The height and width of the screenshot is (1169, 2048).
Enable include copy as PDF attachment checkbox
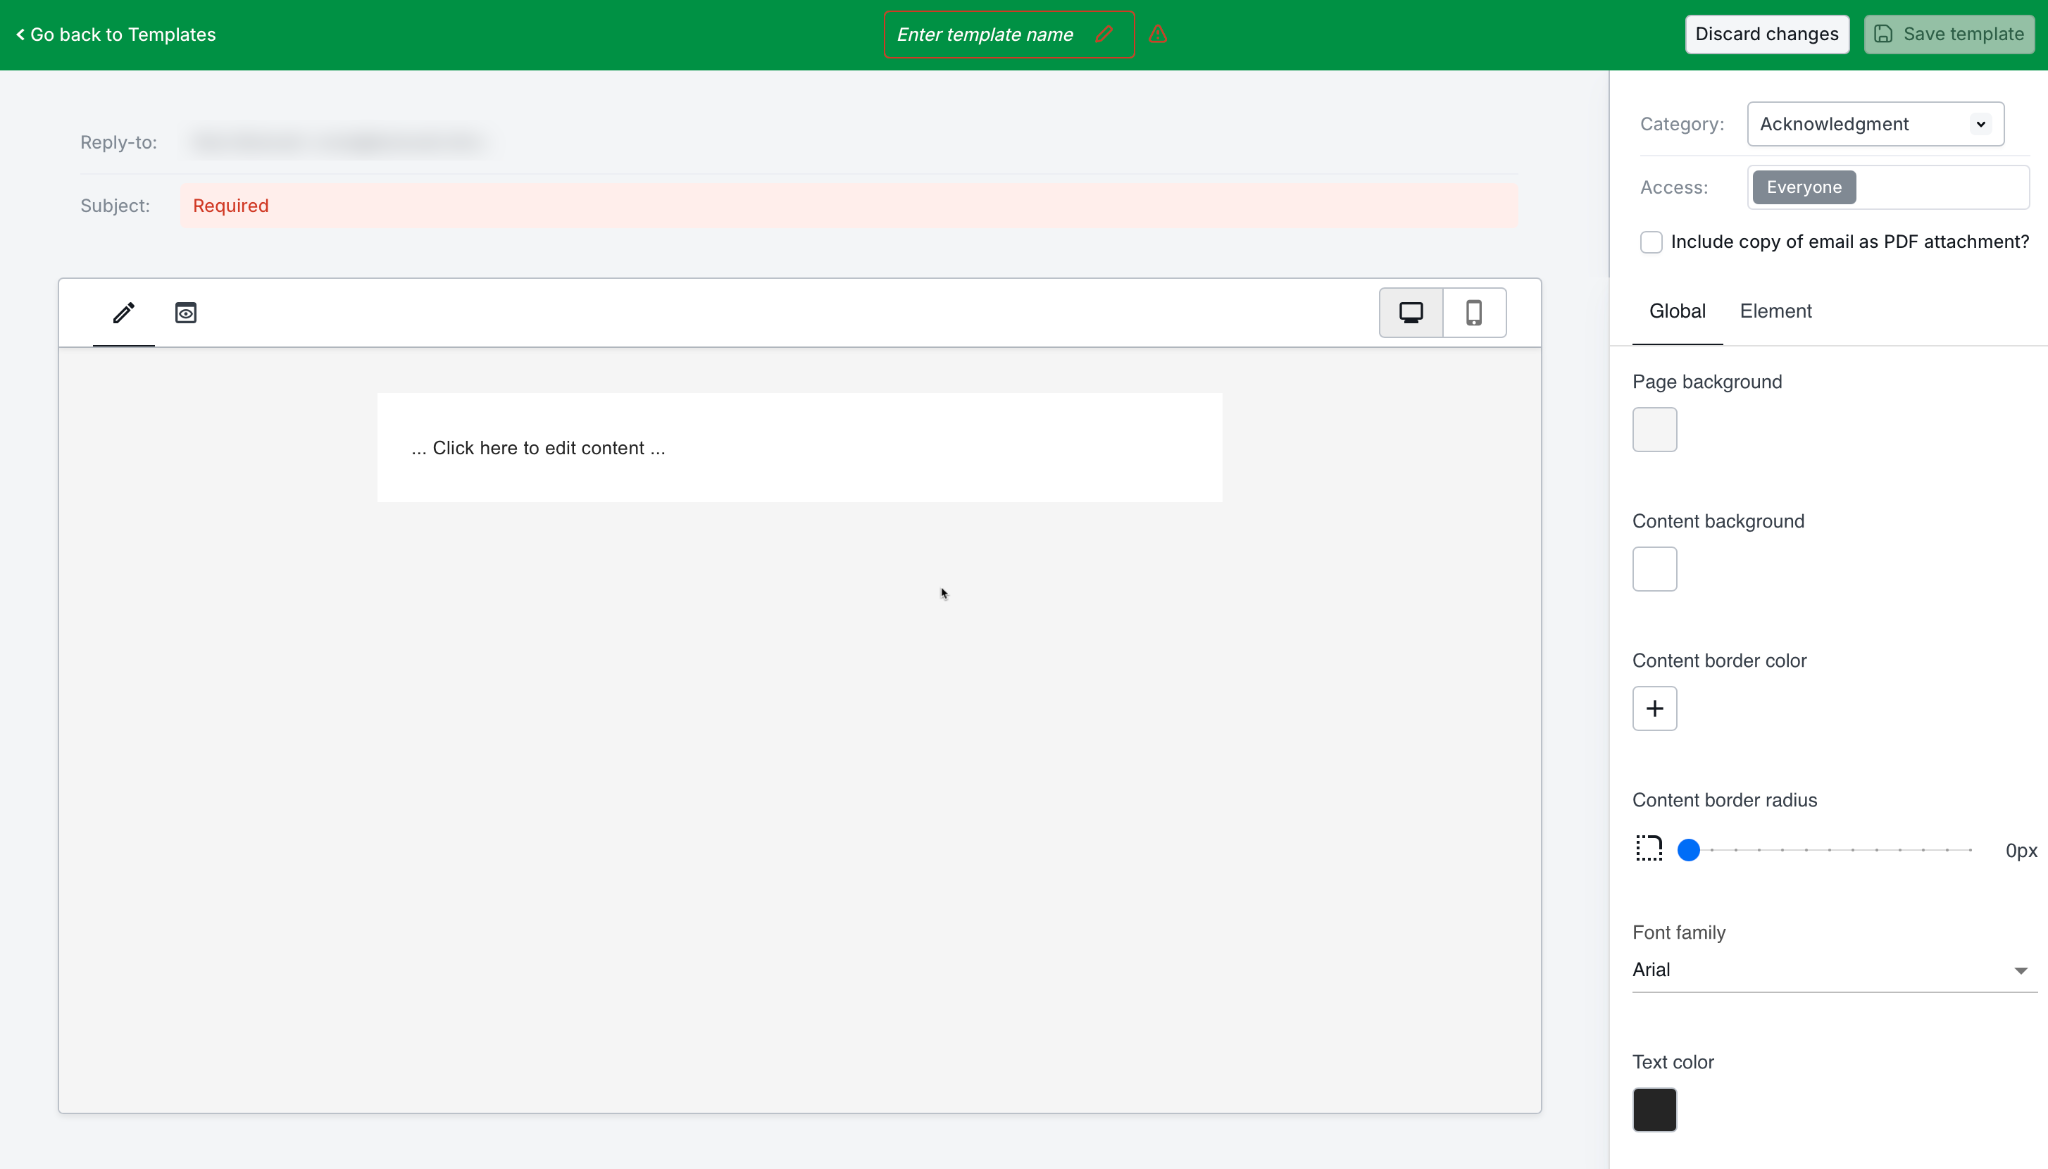(1651, 242)
